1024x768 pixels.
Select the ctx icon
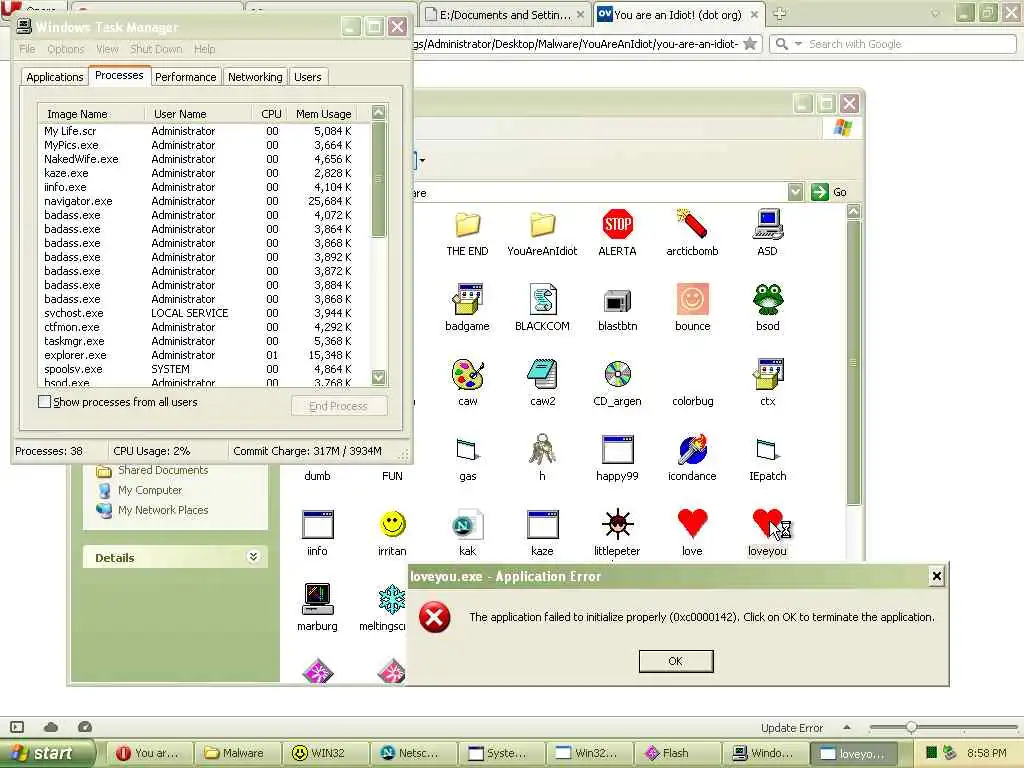pos(767,375)
